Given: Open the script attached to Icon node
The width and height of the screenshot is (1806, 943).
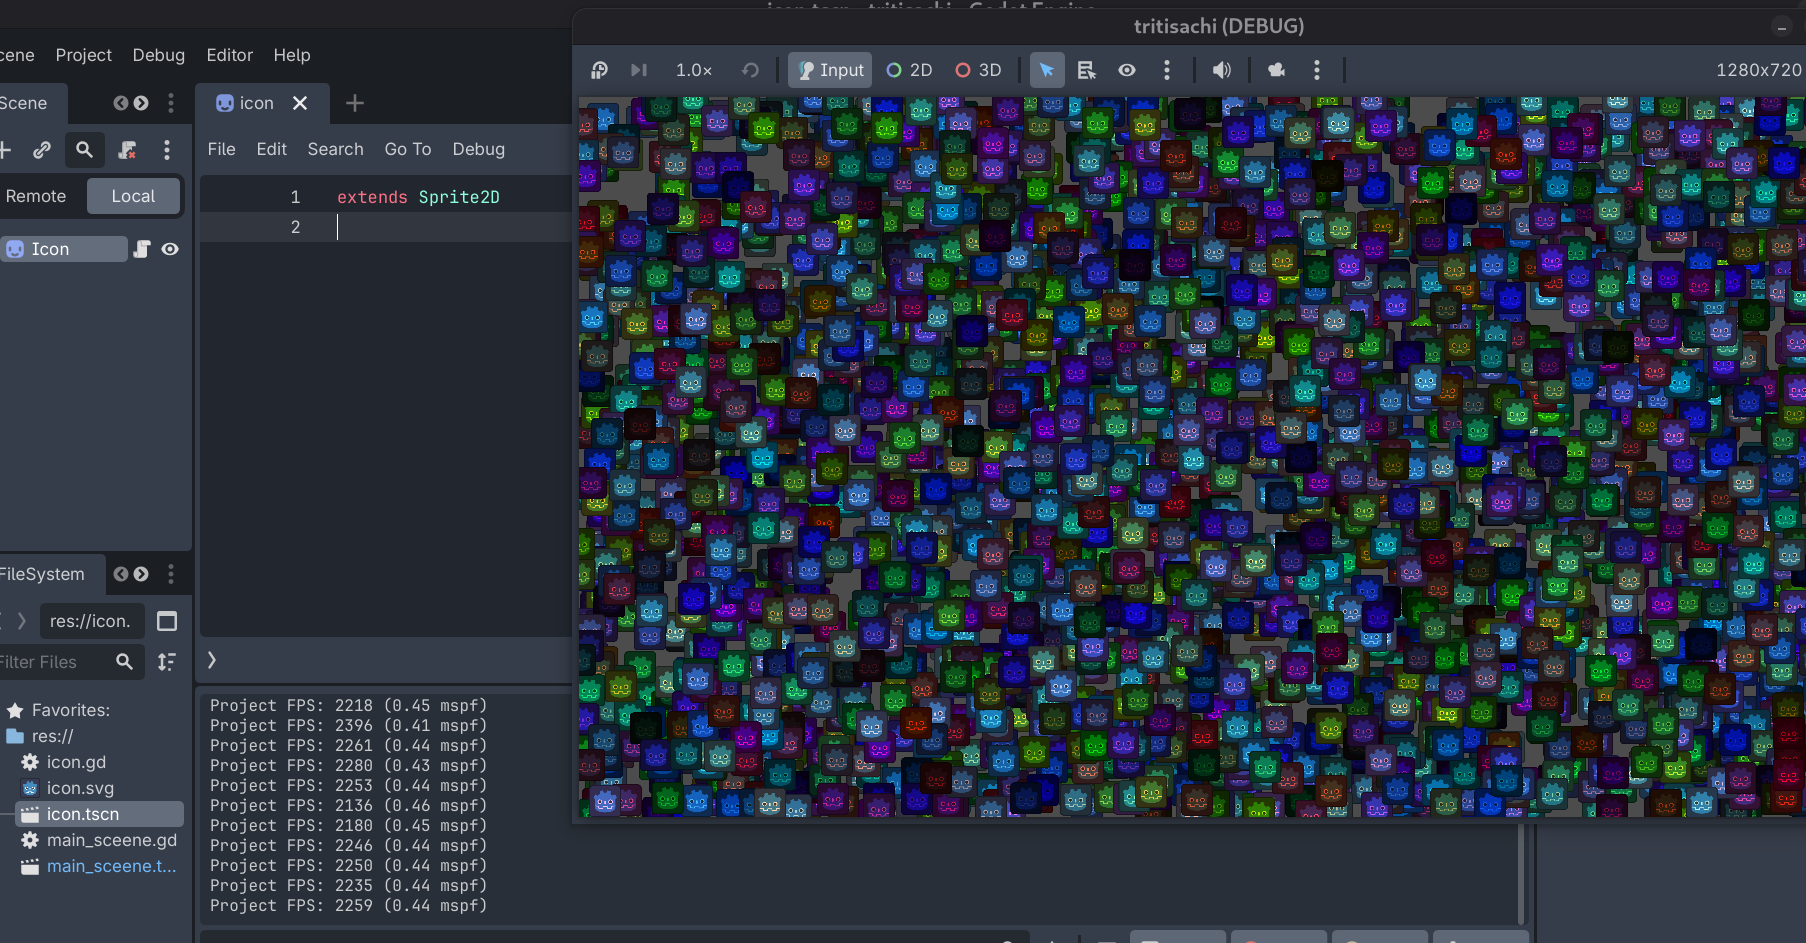Looking at the screenshot, I should click(142, 249).
